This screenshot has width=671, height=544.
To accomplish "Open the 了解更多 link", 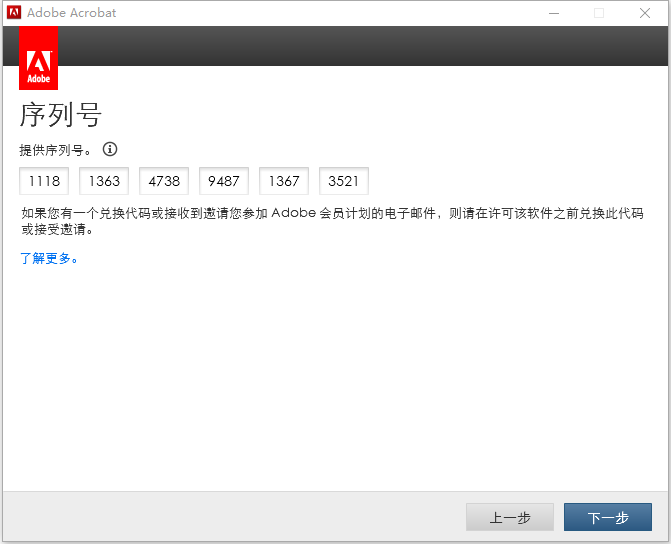I will 49,259.
